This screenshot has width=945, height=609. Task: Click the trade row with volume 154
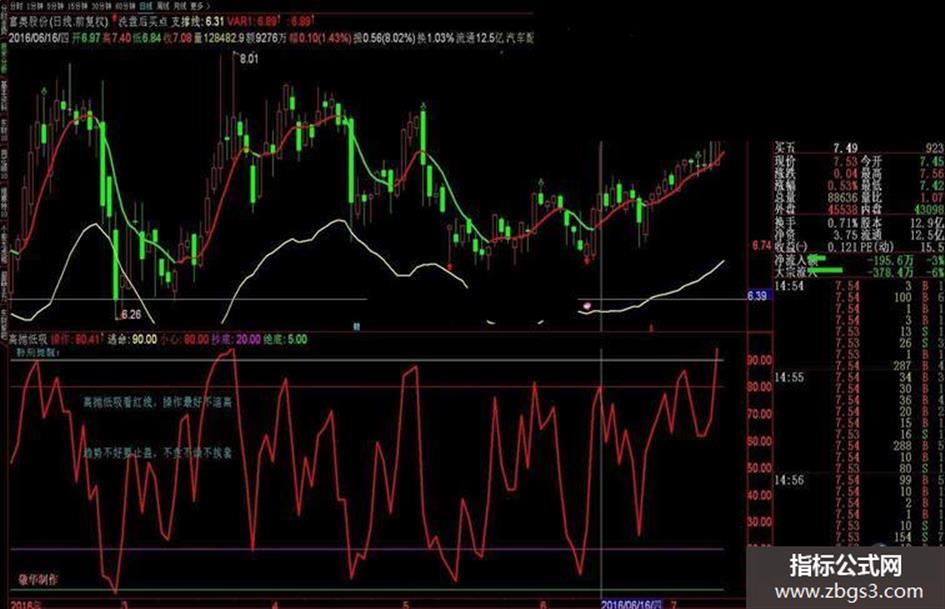(859, 537)
